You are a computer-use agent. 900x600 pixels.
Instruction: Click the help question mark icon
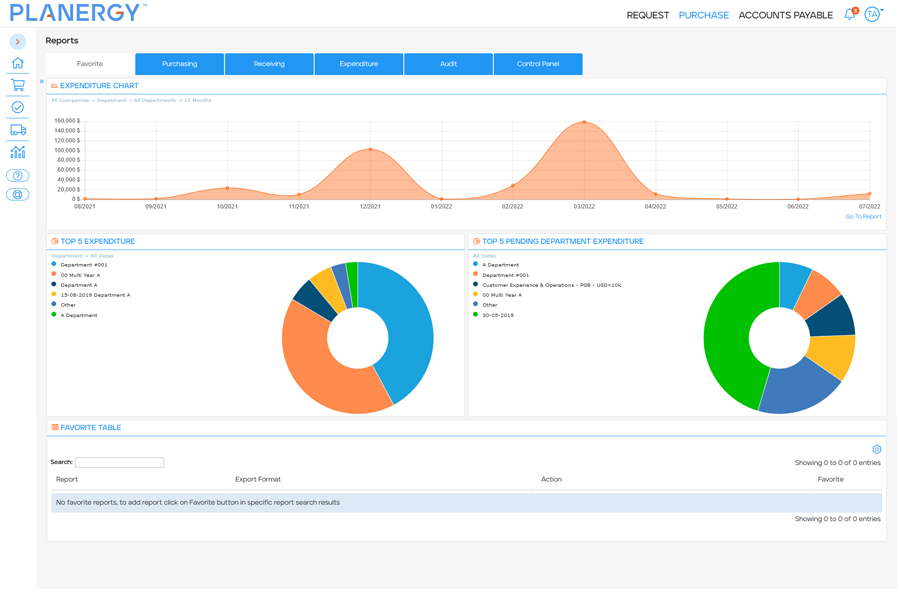pyautogui.click(x=18, y=176)
